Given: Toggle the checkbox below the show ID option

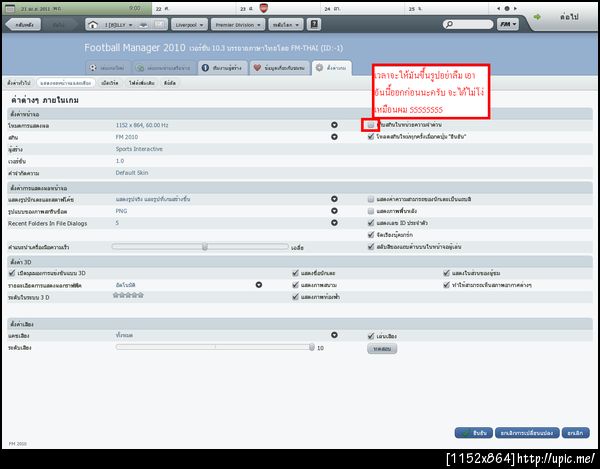Looking at the screenshot, I should tap(370, 234).
